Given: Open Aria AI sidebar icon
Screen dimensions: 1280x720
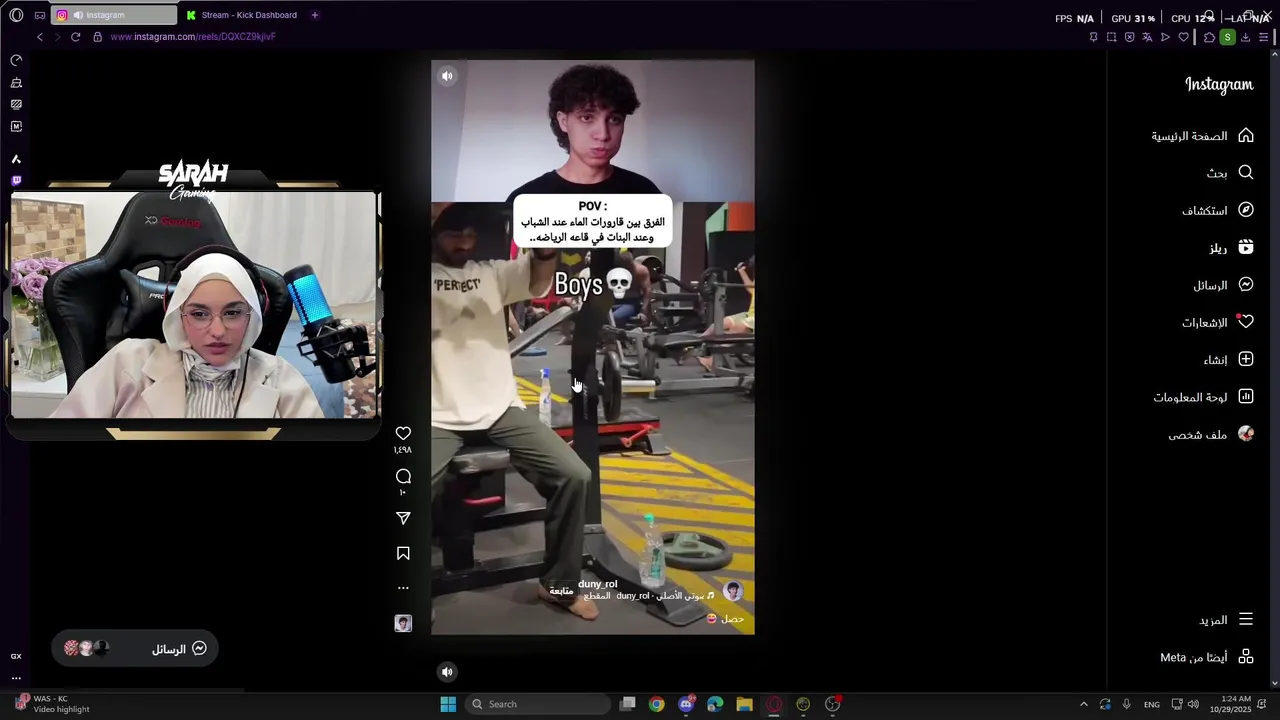Looking at the screenshot, I should point(16,159).
